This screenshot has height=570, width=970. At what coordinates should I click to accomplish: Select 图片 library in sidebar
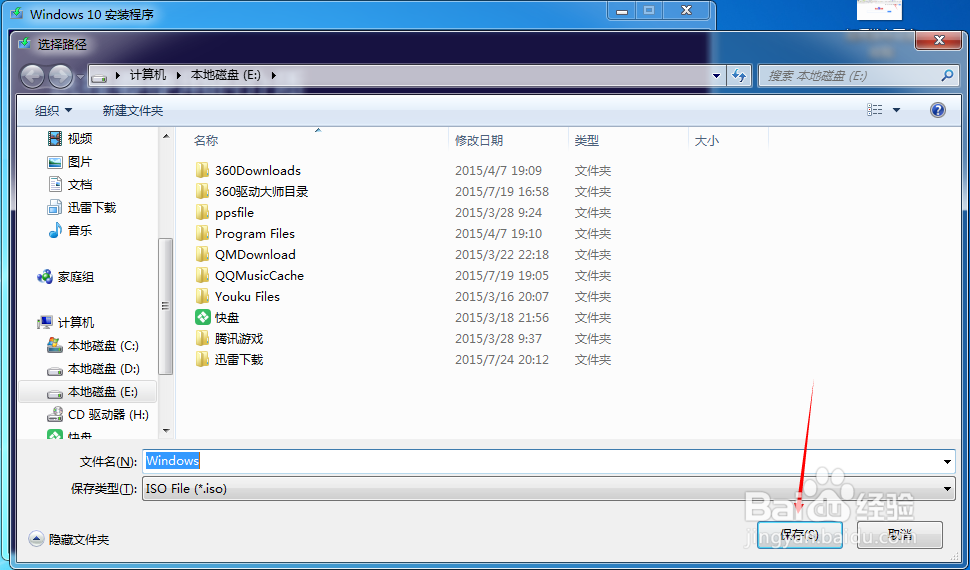(x=70, y=162)
